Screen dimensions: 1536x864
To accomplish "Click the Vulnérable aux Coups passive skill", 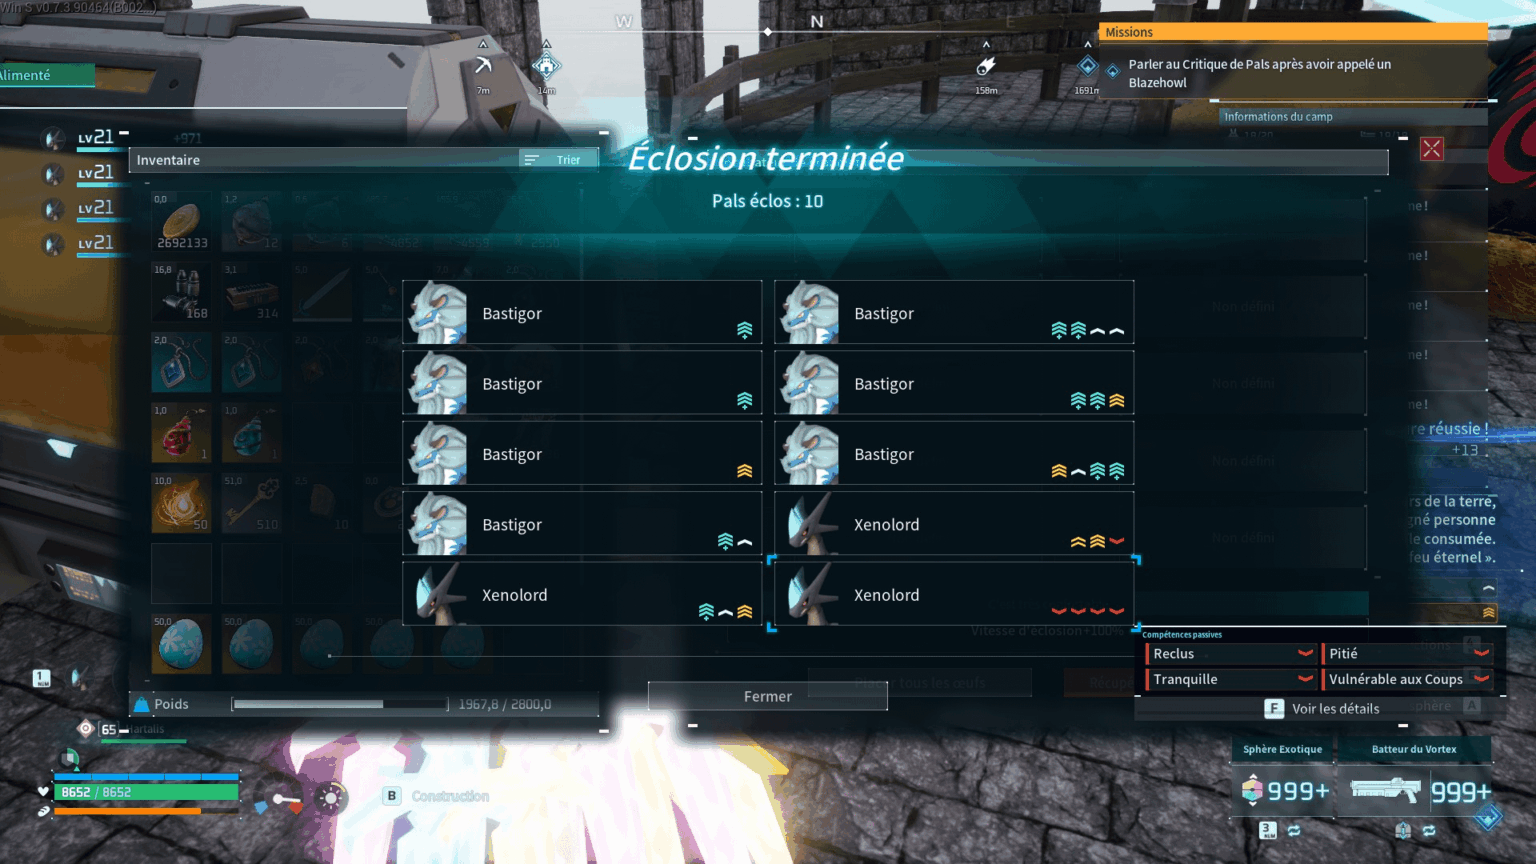I will click(1408, 679).
